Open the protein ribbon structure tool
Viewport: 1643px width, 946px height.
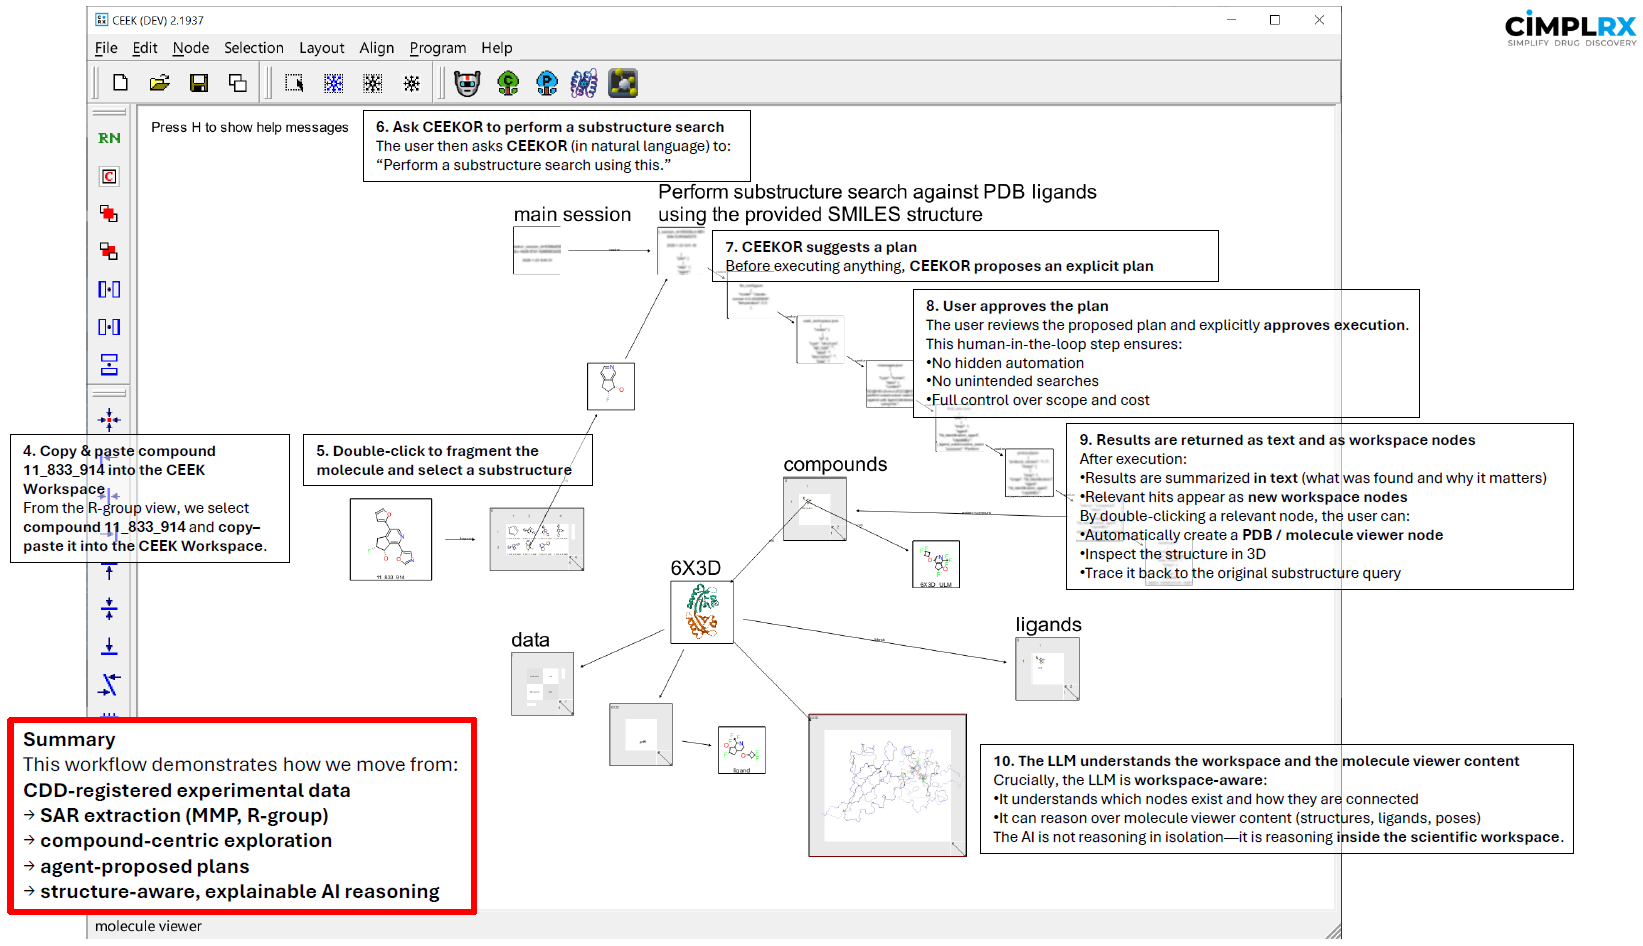(x=584, y=83)
